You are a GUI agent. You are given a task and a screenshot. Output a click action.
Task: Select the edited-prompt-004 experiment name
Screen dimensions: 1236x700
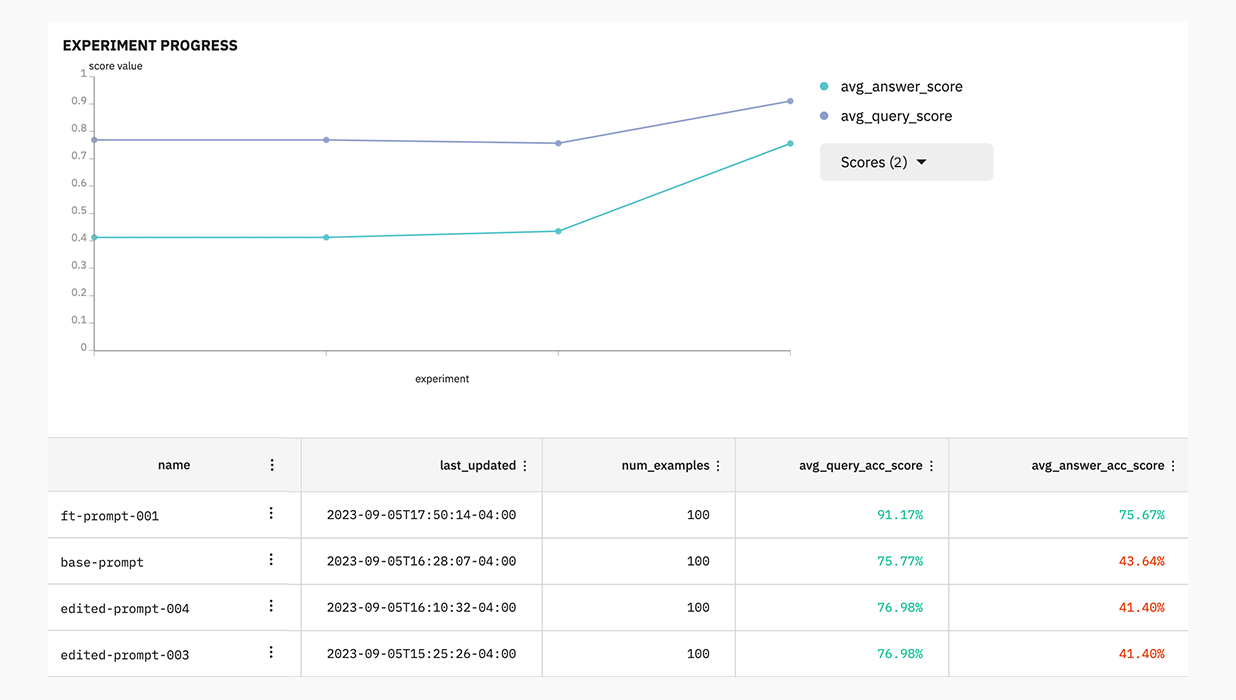click(x=125, y=608)
